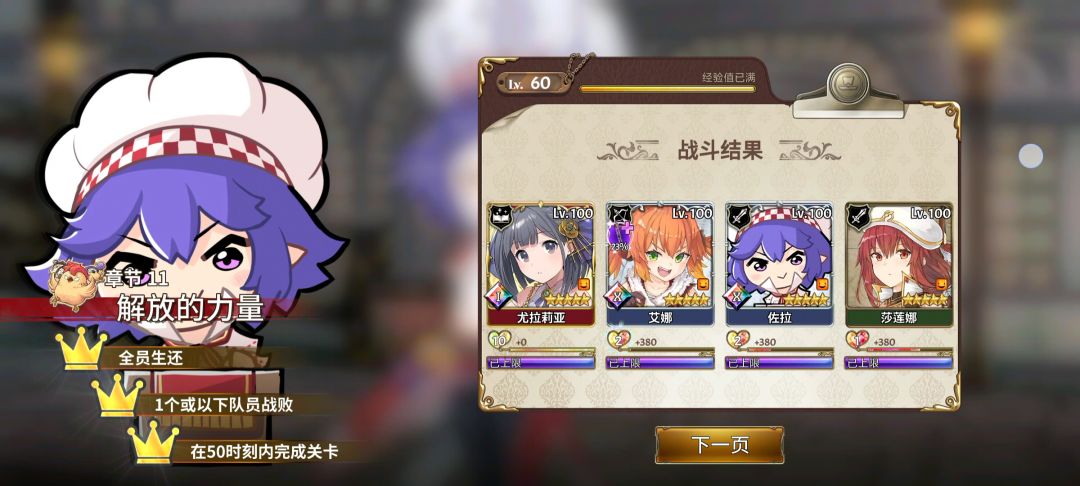Tap the crown icon beside 全员生还

point(81,349)
